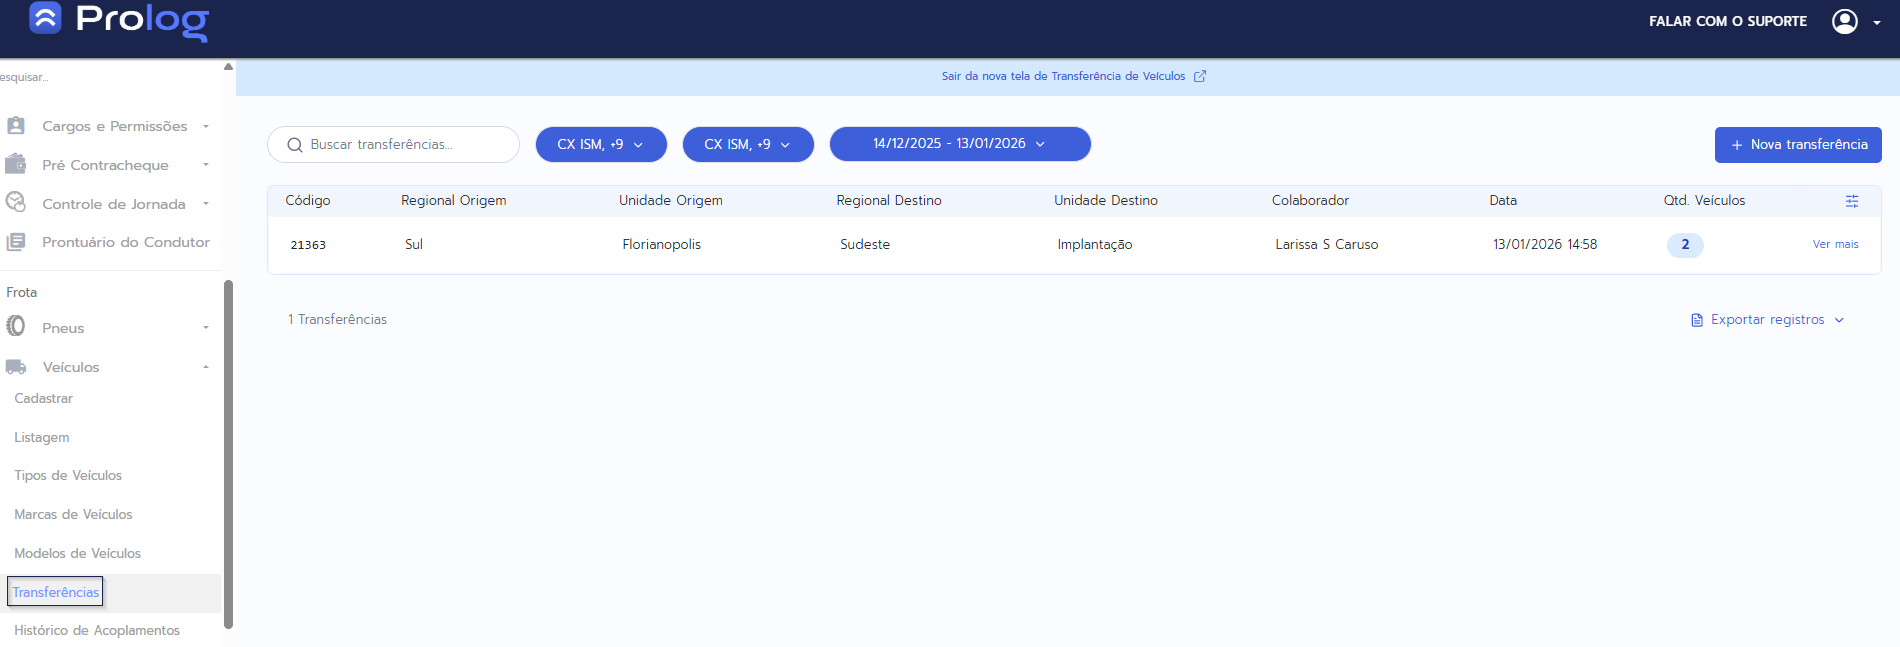The height and width of the screenshot is (647, 1900).
Task: Click the Veículos truck icon
Action: [x=16, y=367]
